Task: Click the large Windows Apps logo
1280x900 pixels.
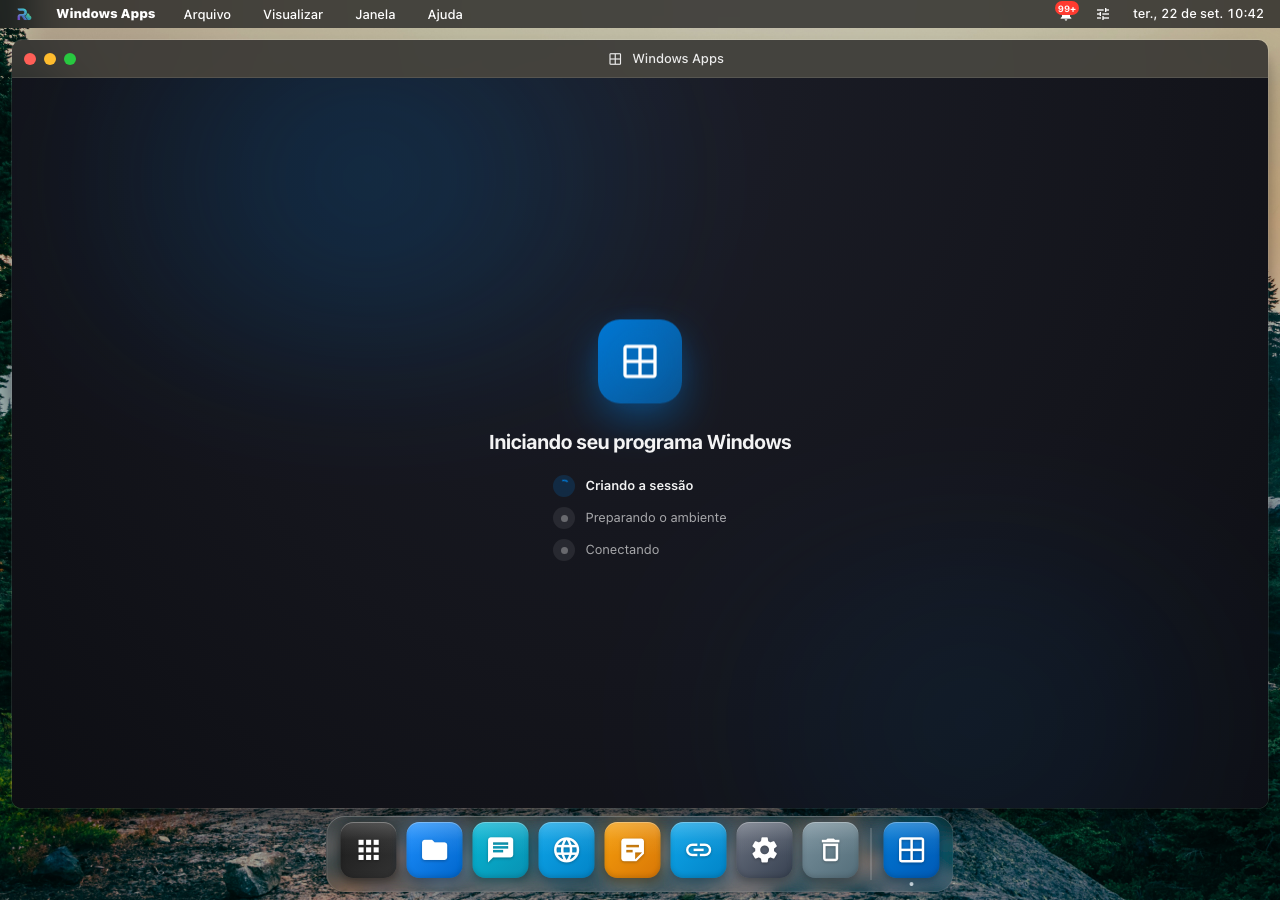Action: (x=640, y=361)
